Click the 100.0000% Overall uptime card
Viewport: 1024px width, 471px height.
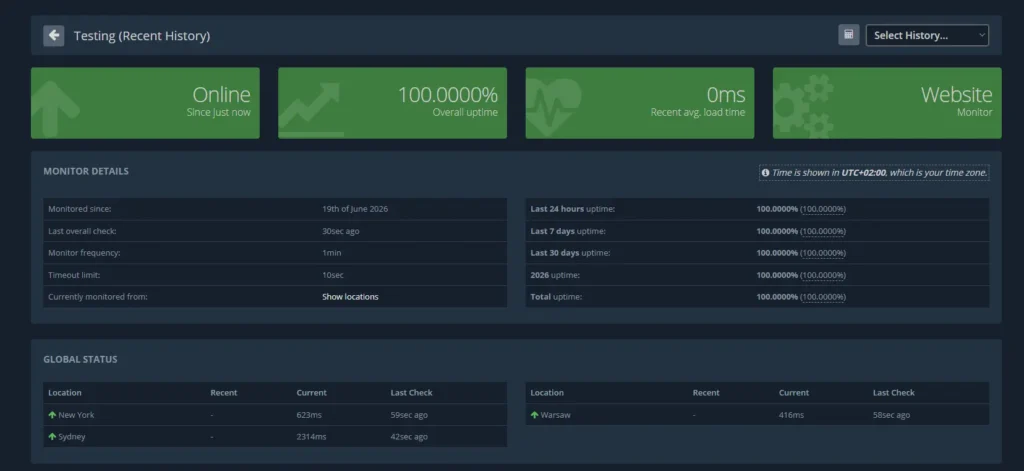click(x=392, y=103)
